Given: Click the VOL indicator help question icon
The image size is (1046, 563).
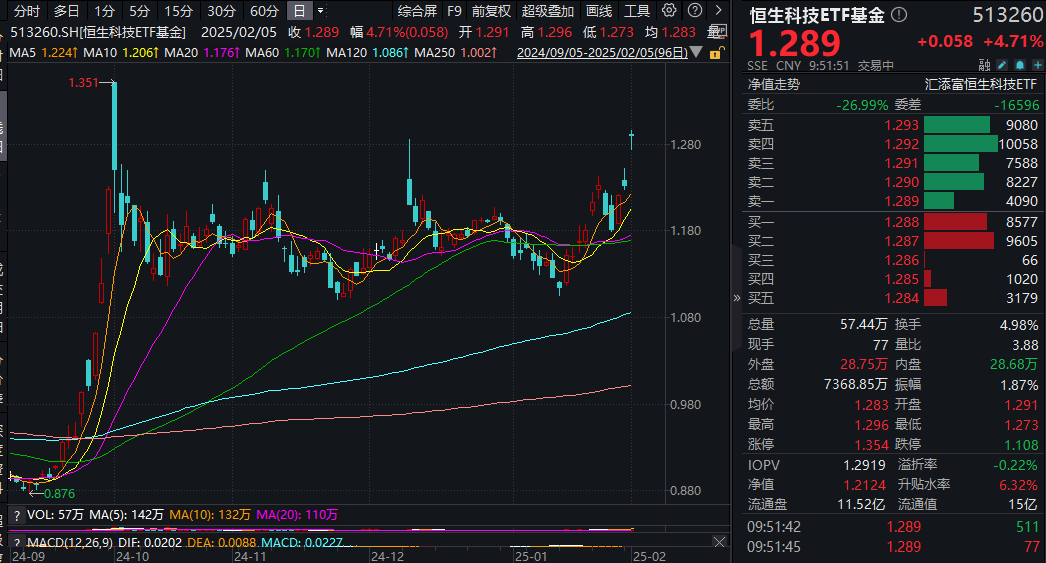Looking at the screenshot, I should point(17,516).
